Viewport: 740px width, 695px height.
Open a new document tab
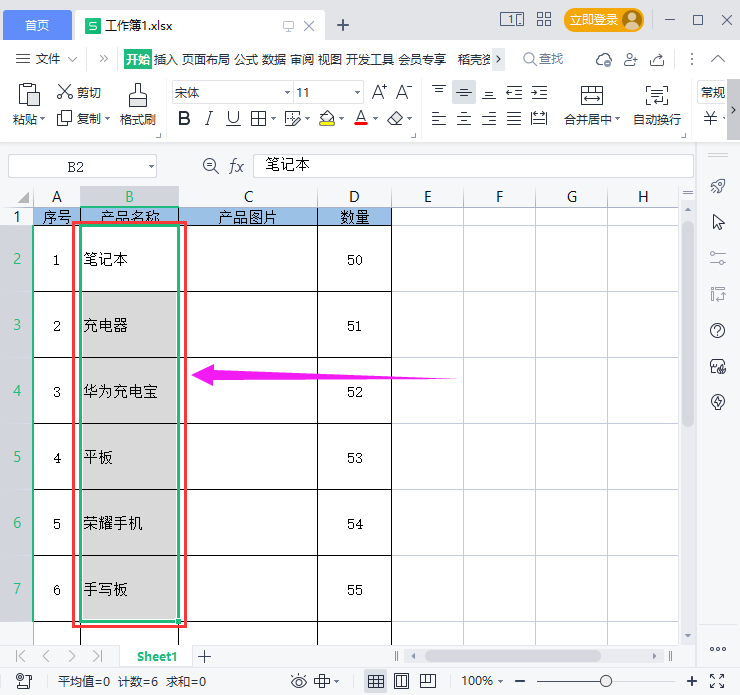pos(343,25)
